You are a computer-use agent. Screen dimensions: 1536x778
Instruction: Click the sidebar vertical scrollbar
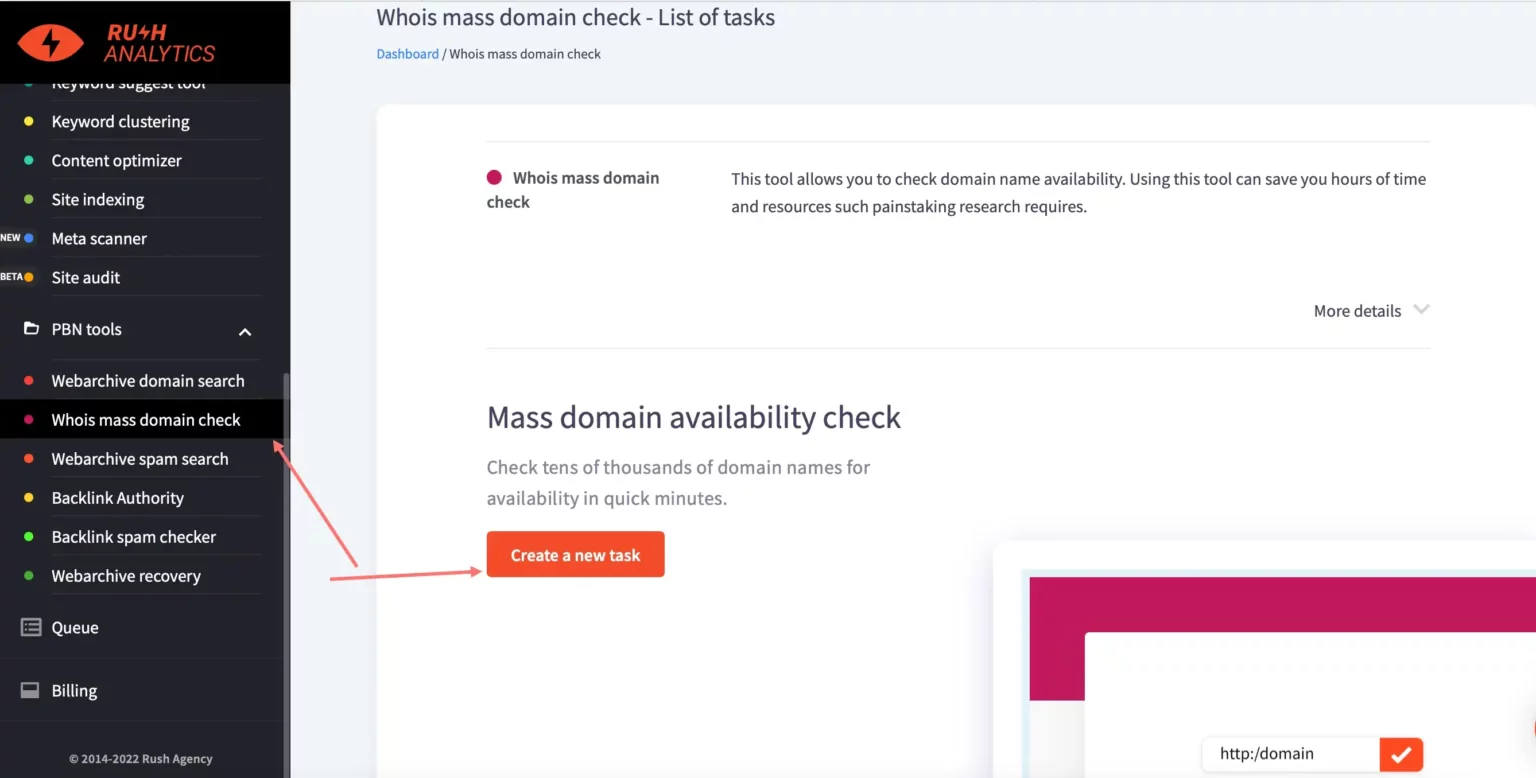tap(287, 575)
